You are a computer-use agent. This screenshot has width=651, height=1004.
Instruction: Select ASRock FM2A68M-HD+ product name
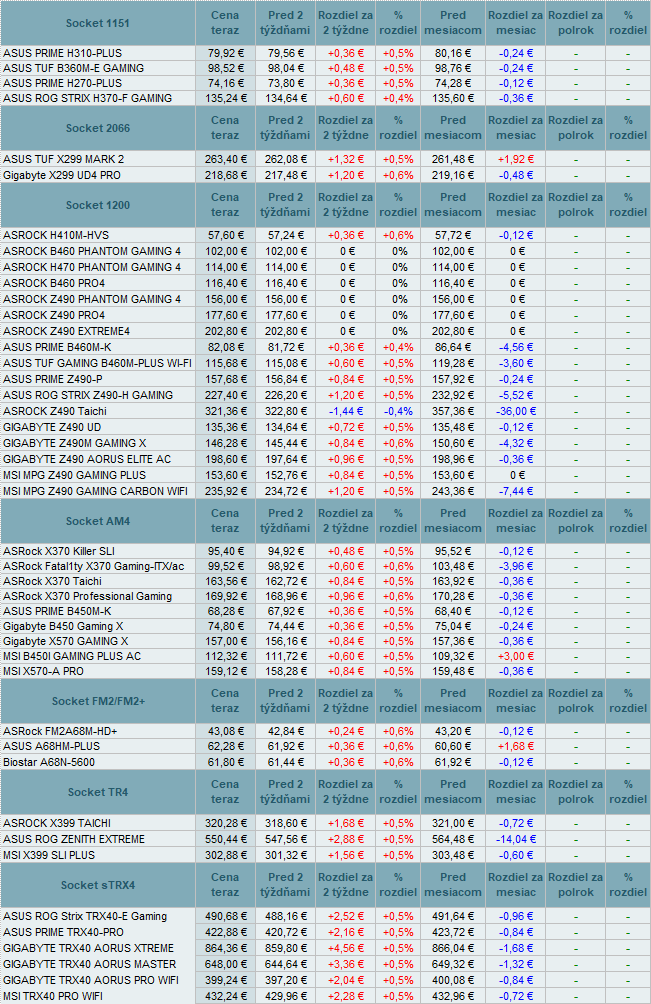[60, 731]
